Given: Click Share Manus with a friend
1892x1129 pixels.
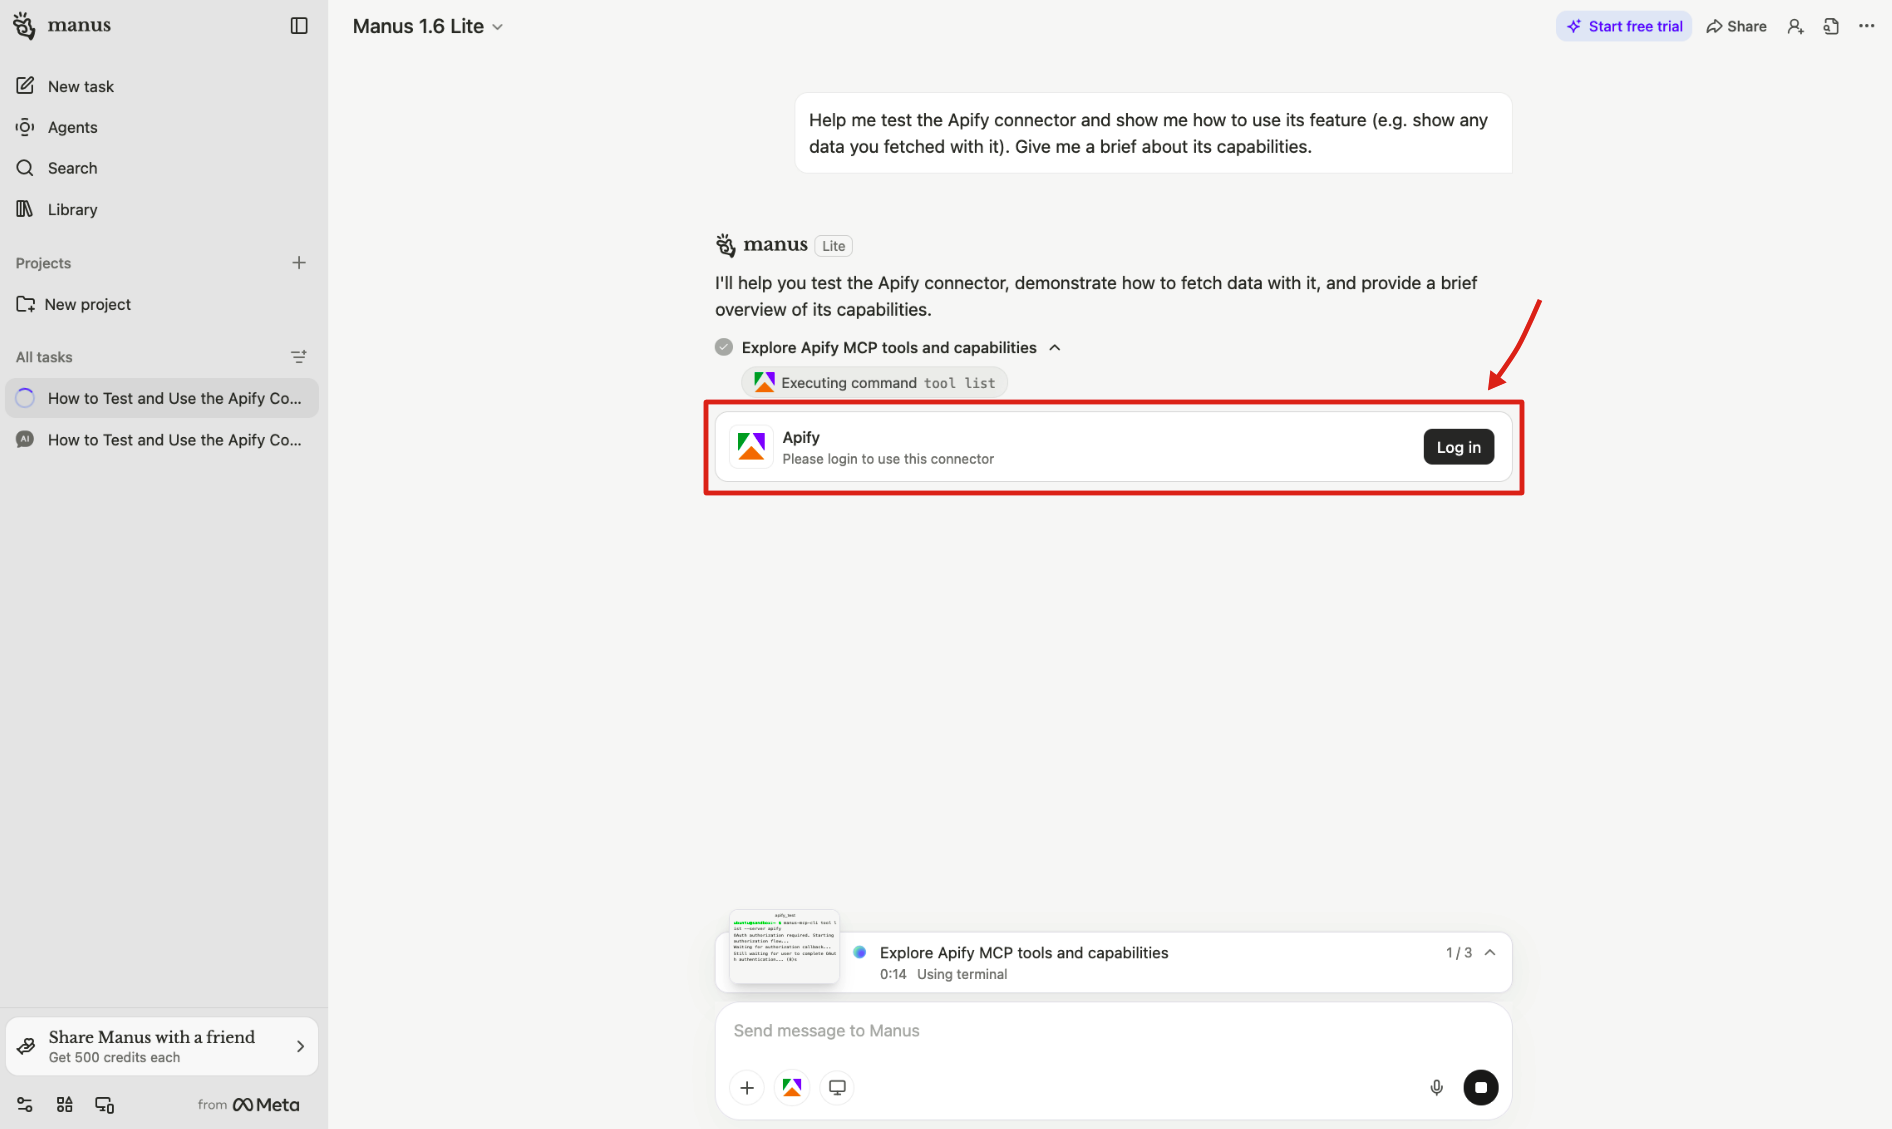Looking at the screenshot, I should 161,1045.
